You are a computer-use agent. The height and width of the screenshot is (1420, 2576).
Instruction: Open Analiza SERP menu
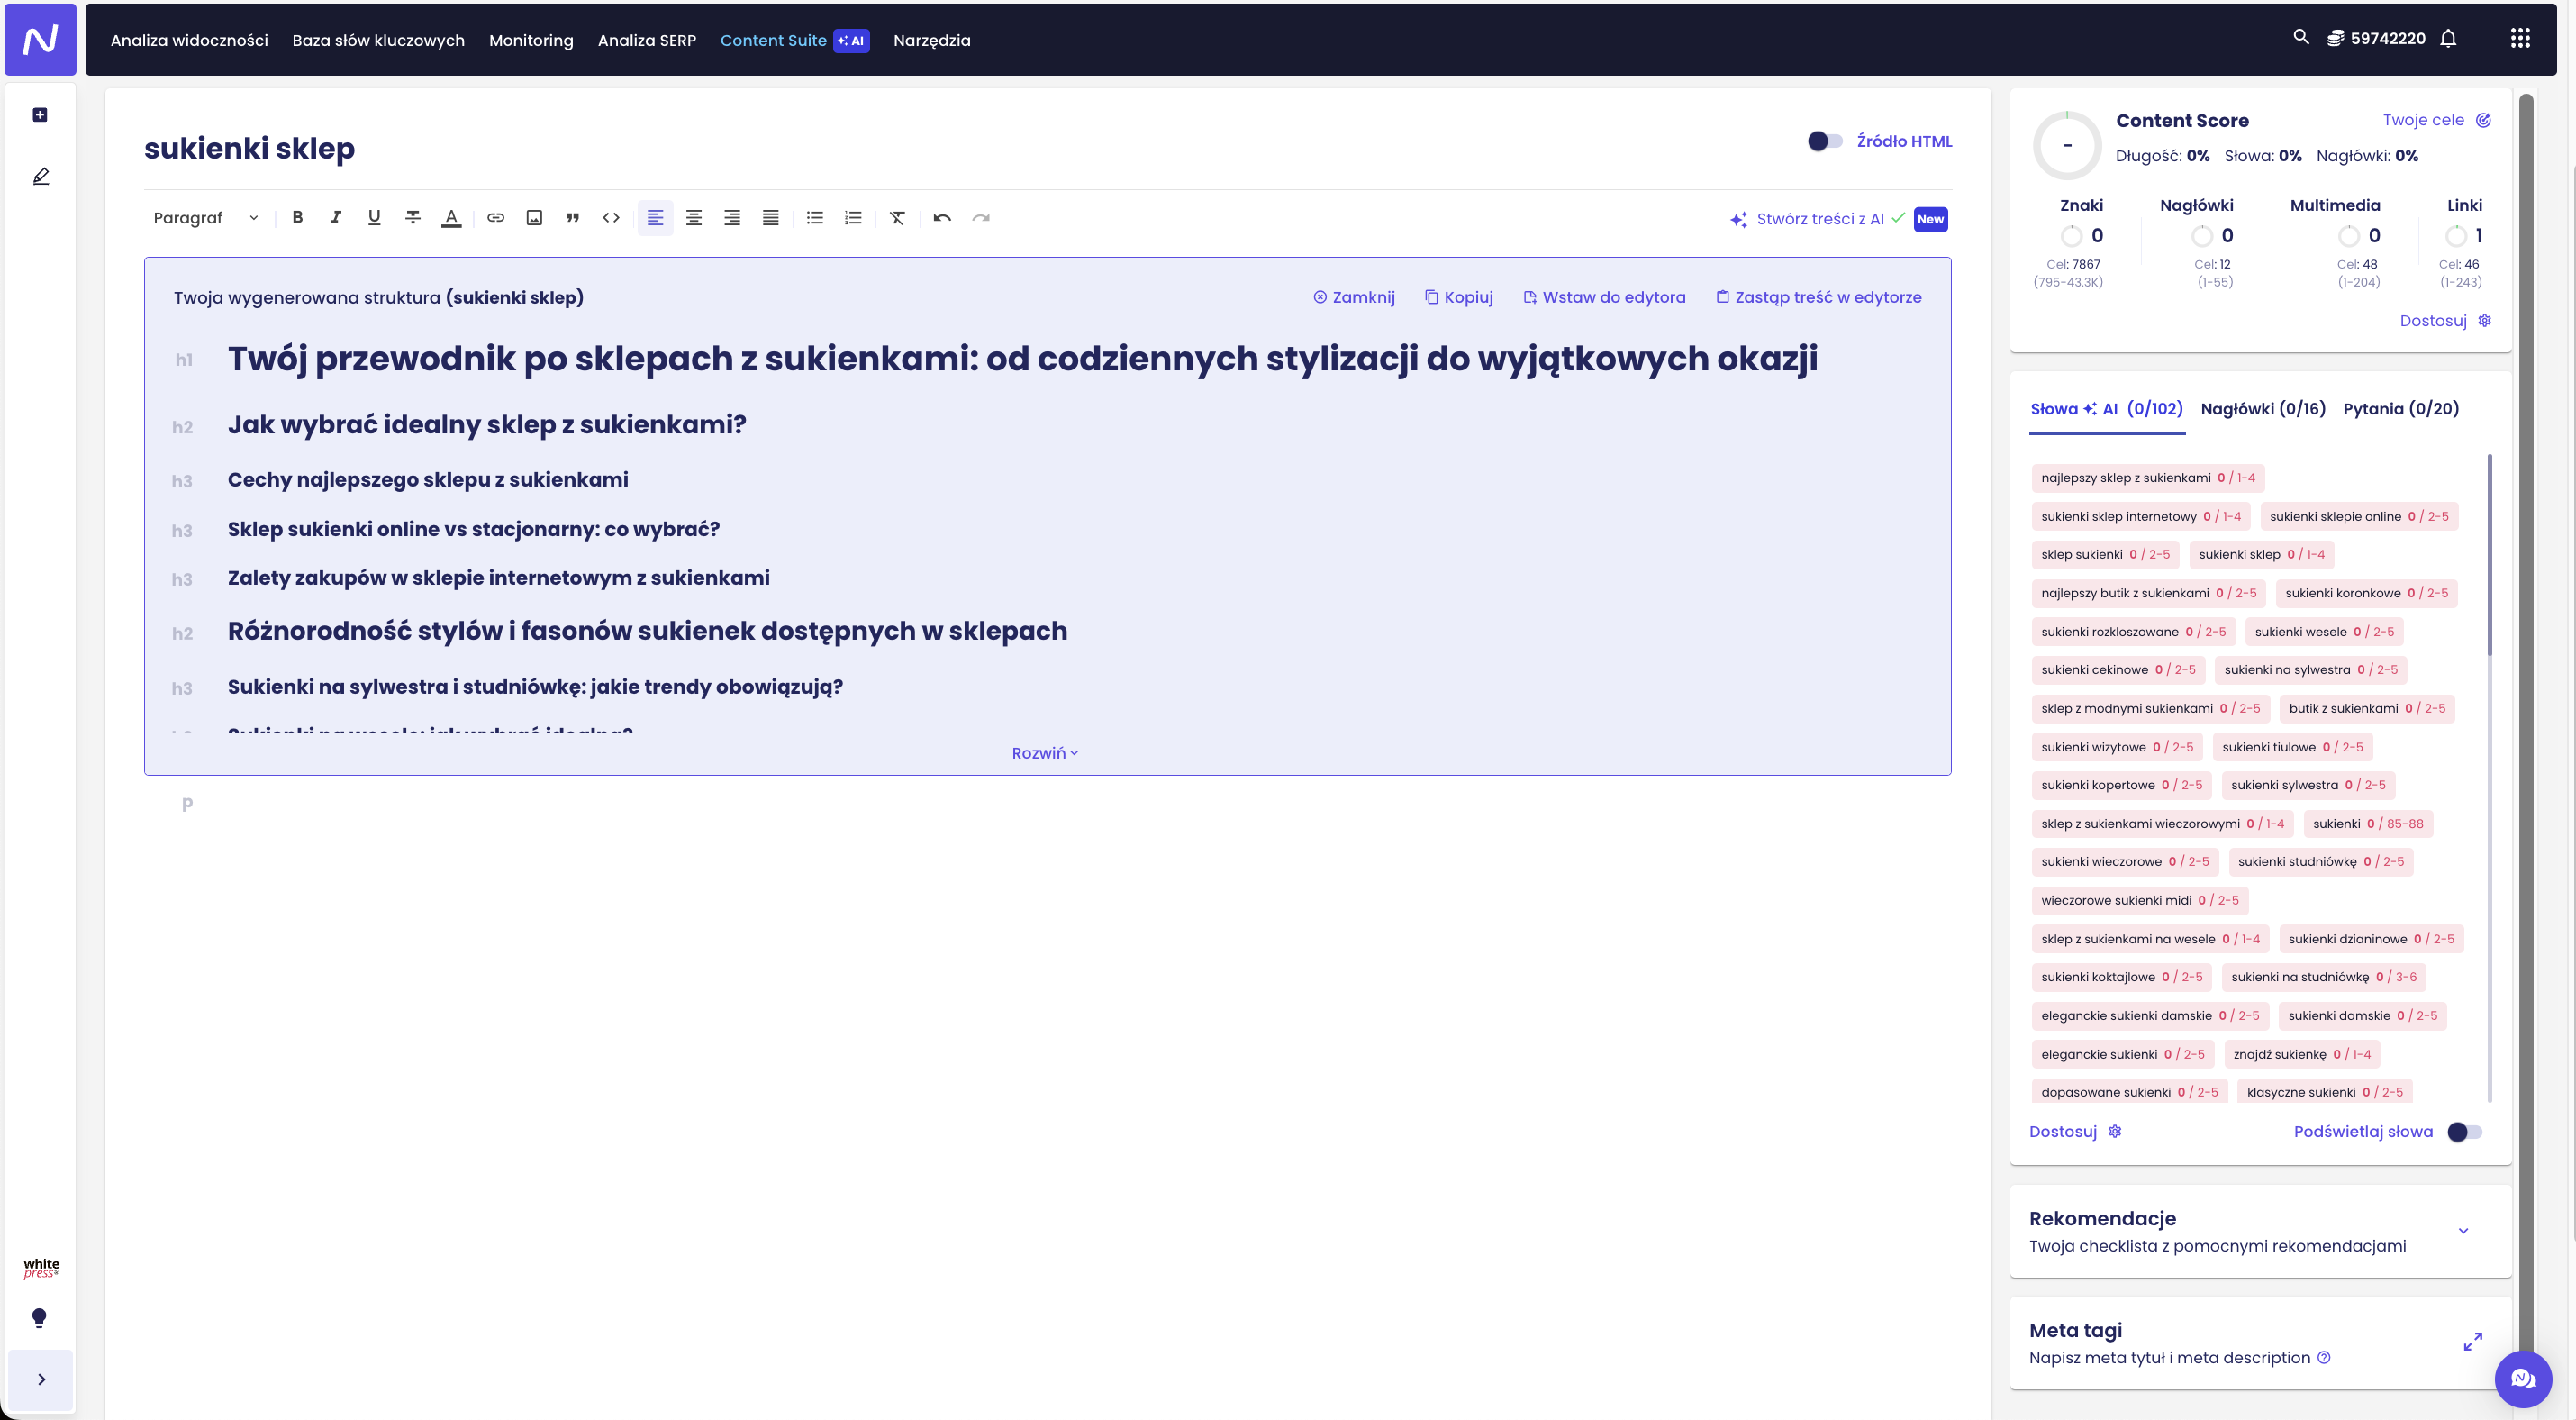click(646, 40)
